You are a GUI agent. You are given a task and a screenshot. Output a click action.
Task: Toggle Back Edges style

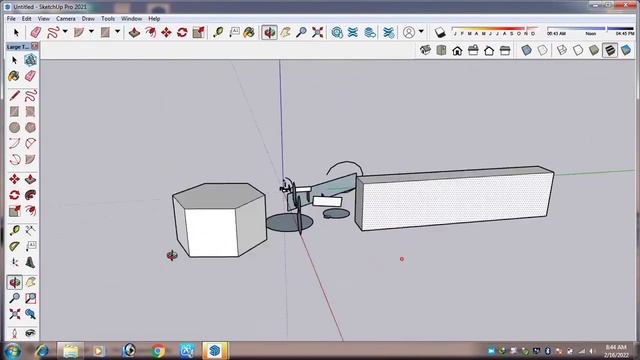542,50
